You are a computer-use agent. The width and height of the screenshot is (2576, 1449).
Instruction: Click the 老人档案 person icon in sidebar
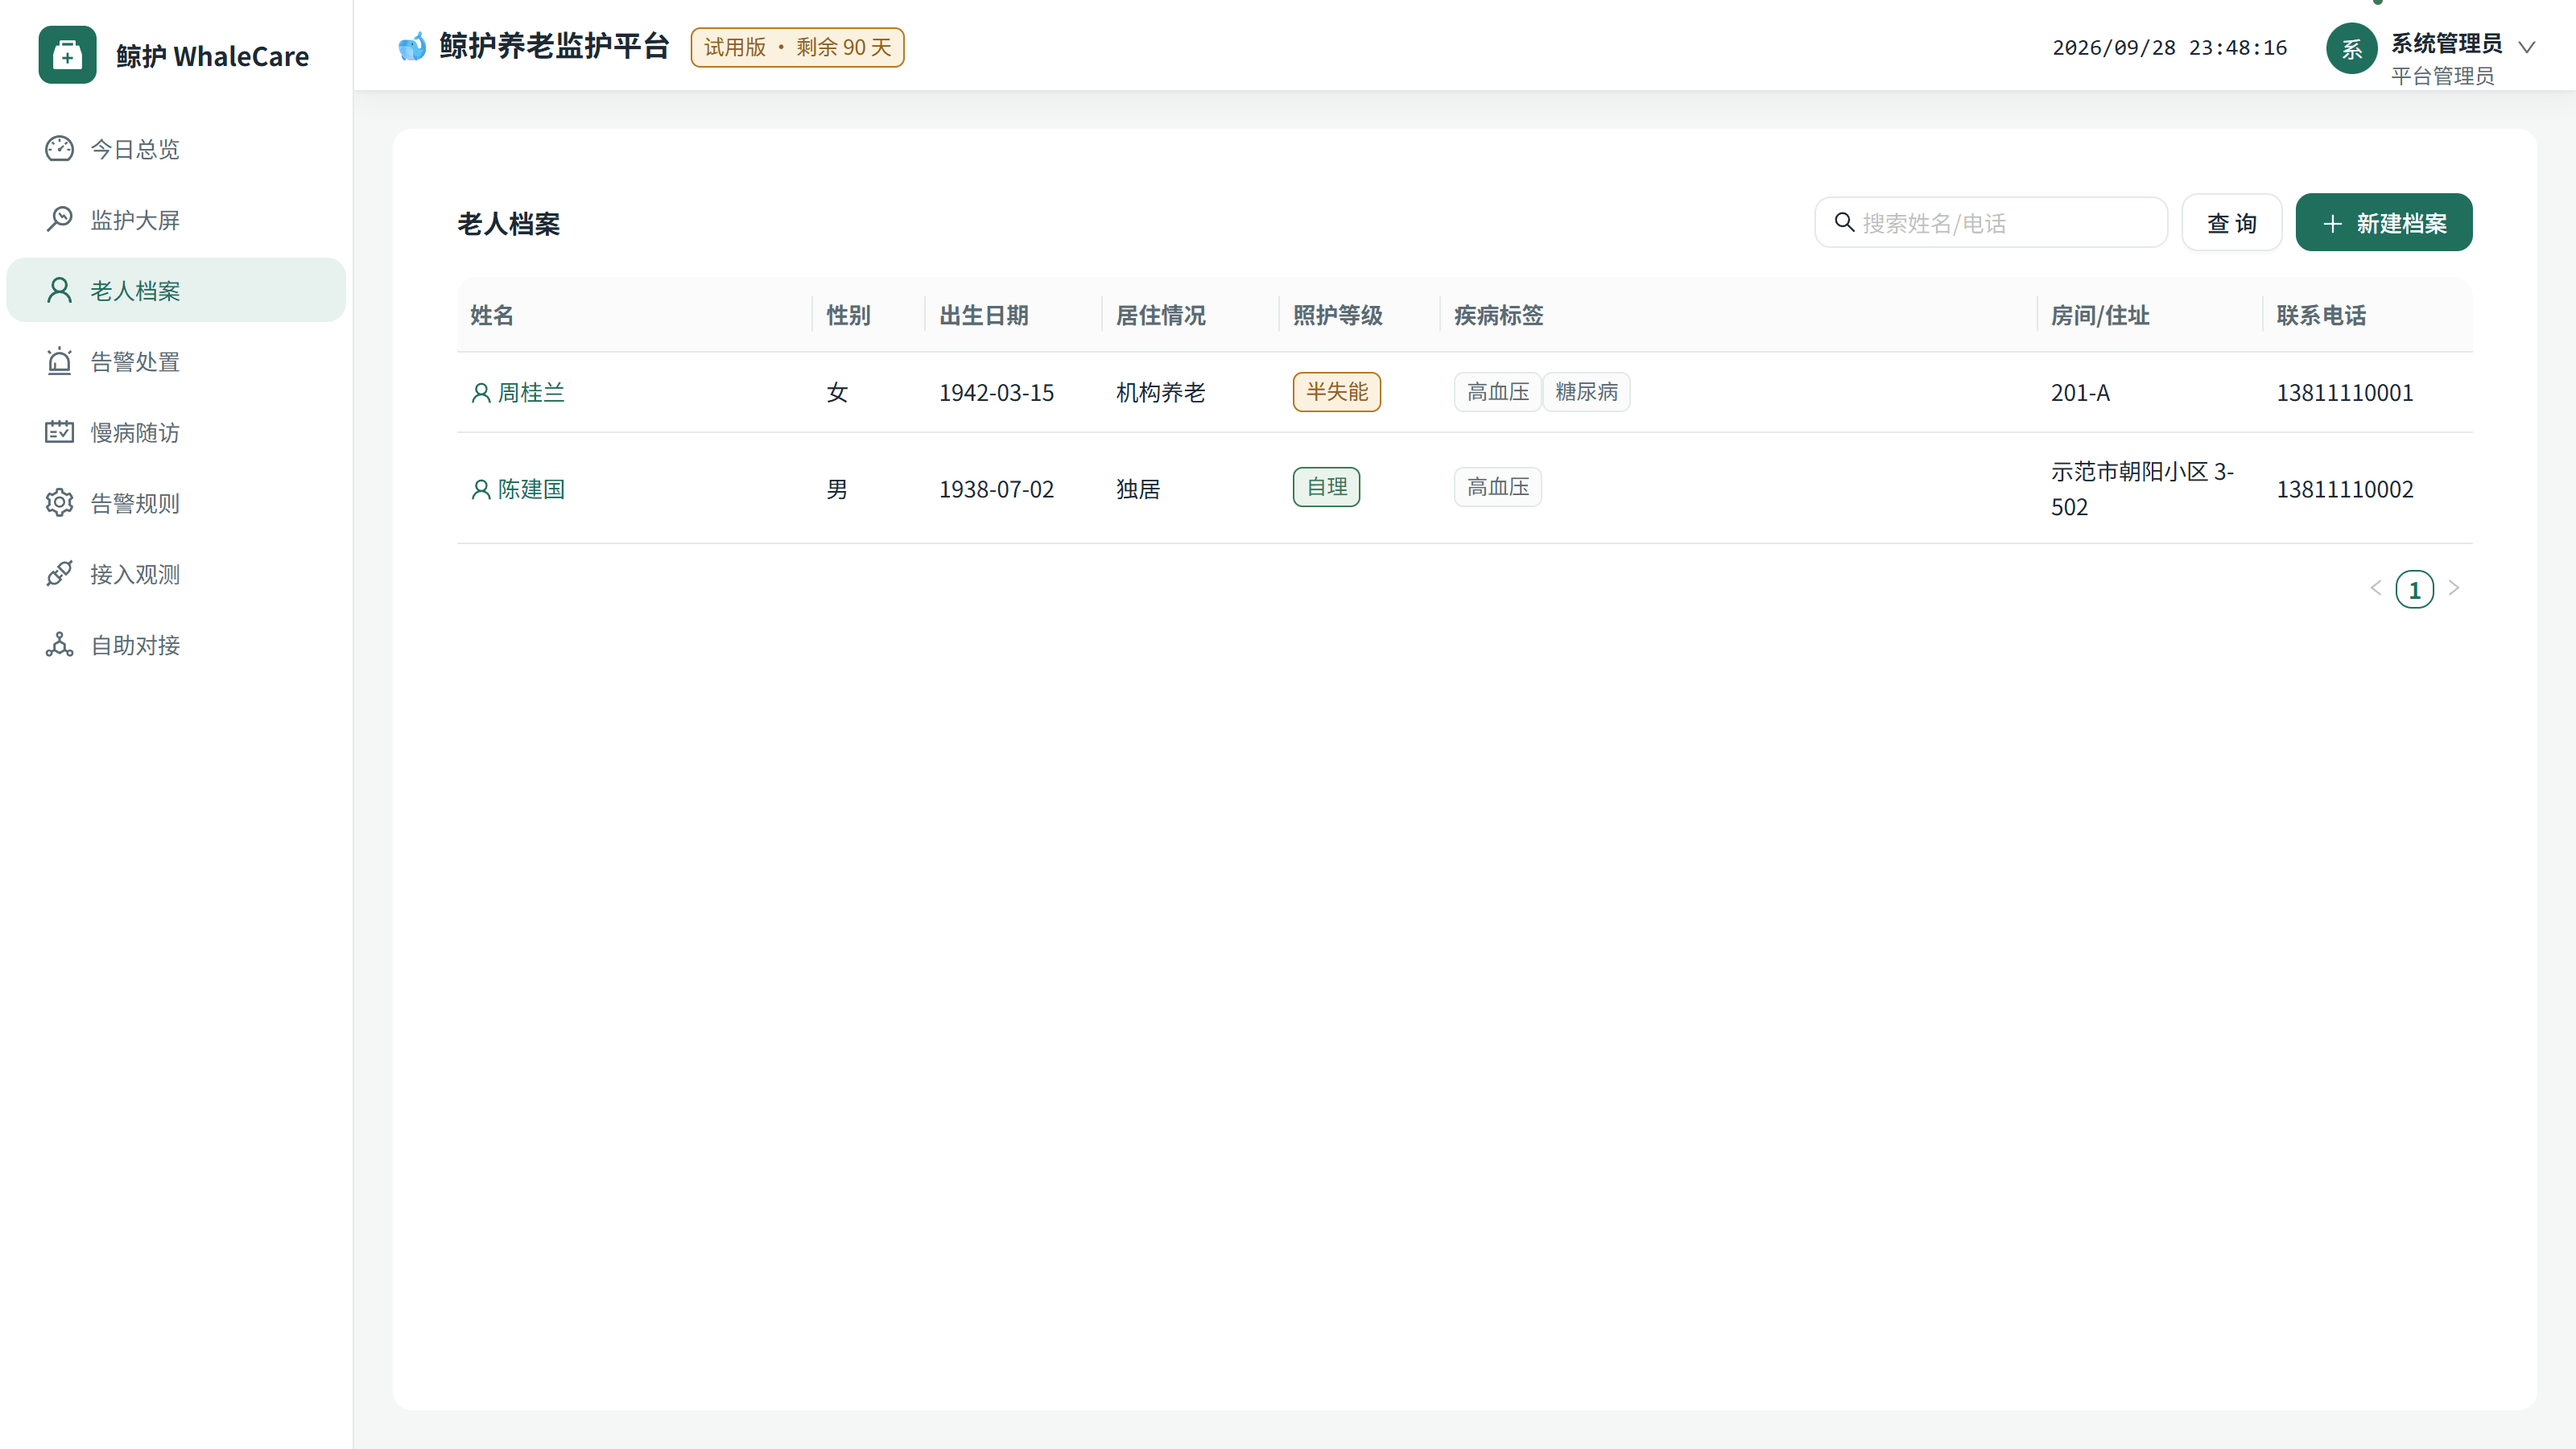pos(59,291)
